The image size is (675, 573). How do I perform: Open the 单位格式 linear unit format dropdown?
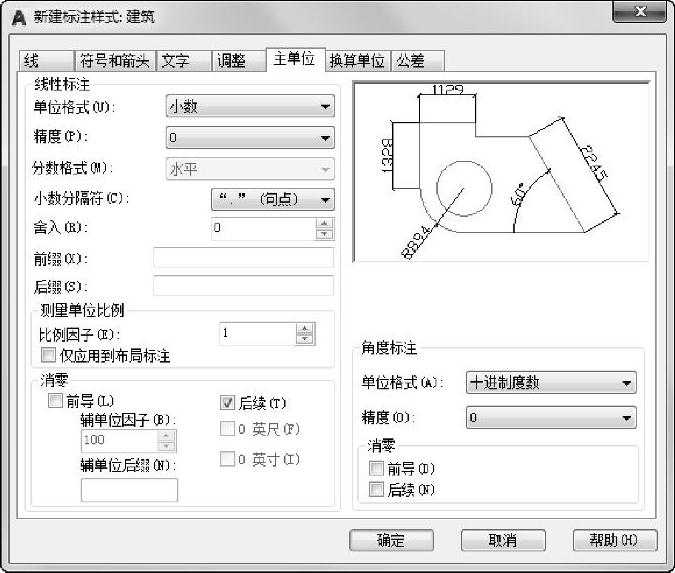(x=250, y=106)
